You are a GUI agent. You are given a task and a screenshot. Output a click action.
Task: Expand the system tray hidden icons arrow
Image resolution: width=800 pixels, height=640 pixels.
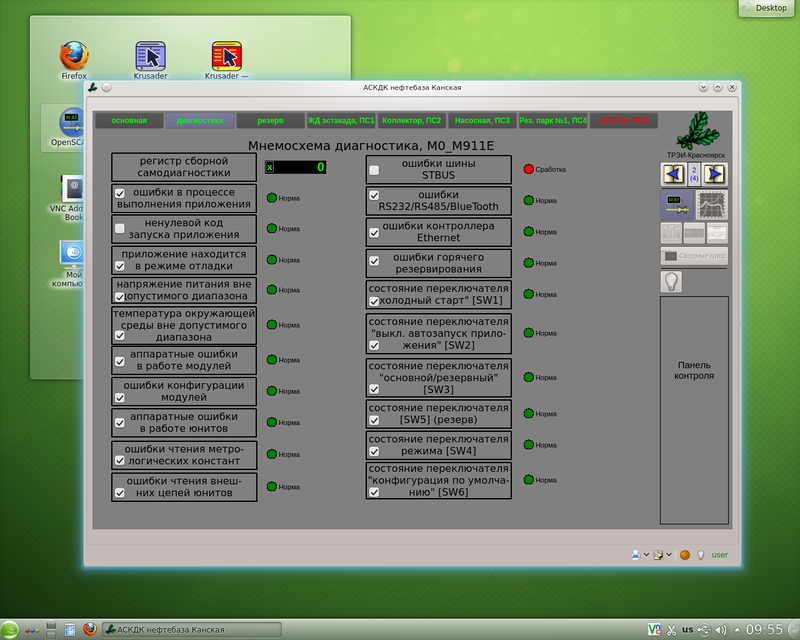pyautogui.click(x=739, y=629)
